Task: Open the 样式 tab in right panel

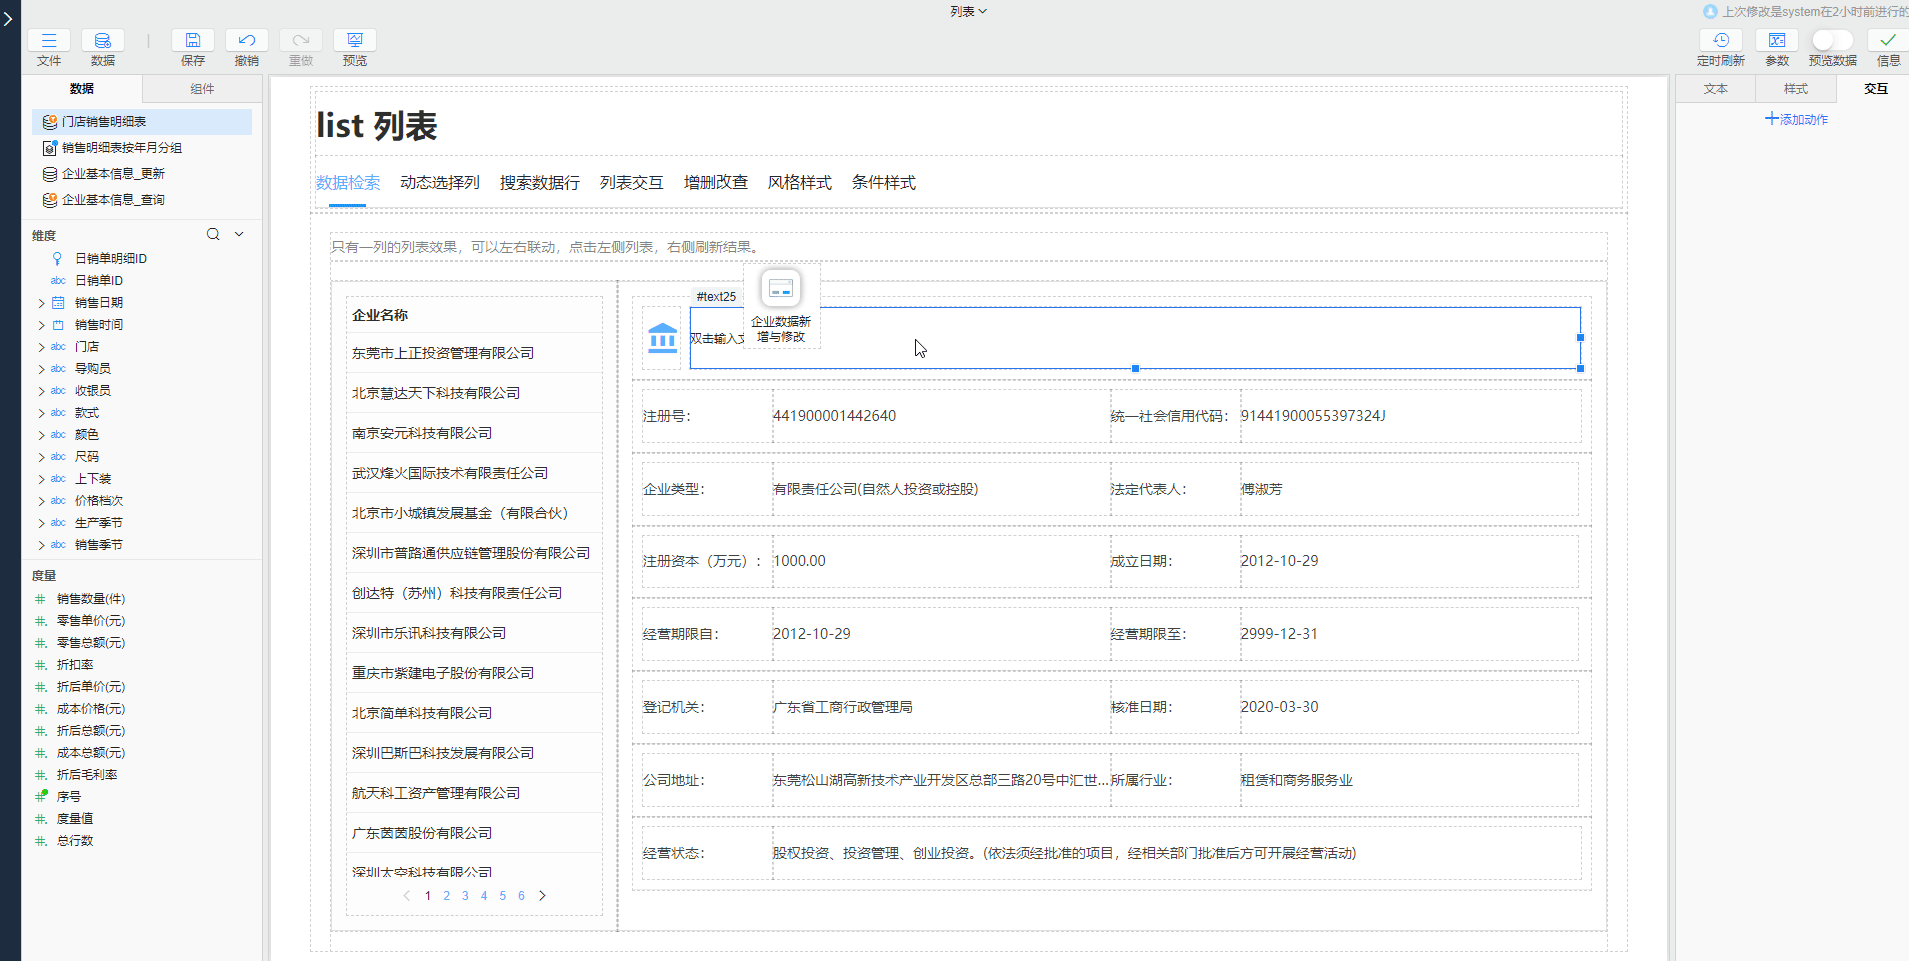Action: (1795, 89)
